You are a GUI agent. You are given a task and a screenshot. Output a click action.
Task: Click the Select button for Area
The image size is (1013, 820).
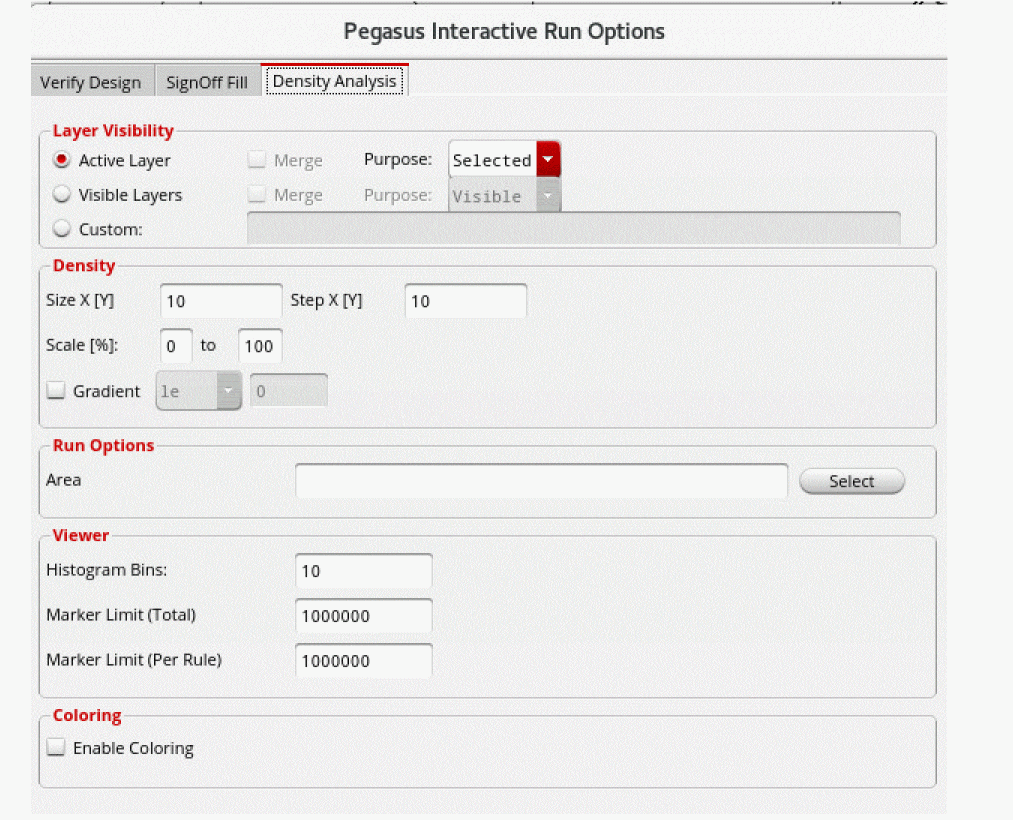pyautogui.click(x=851, y=481)
